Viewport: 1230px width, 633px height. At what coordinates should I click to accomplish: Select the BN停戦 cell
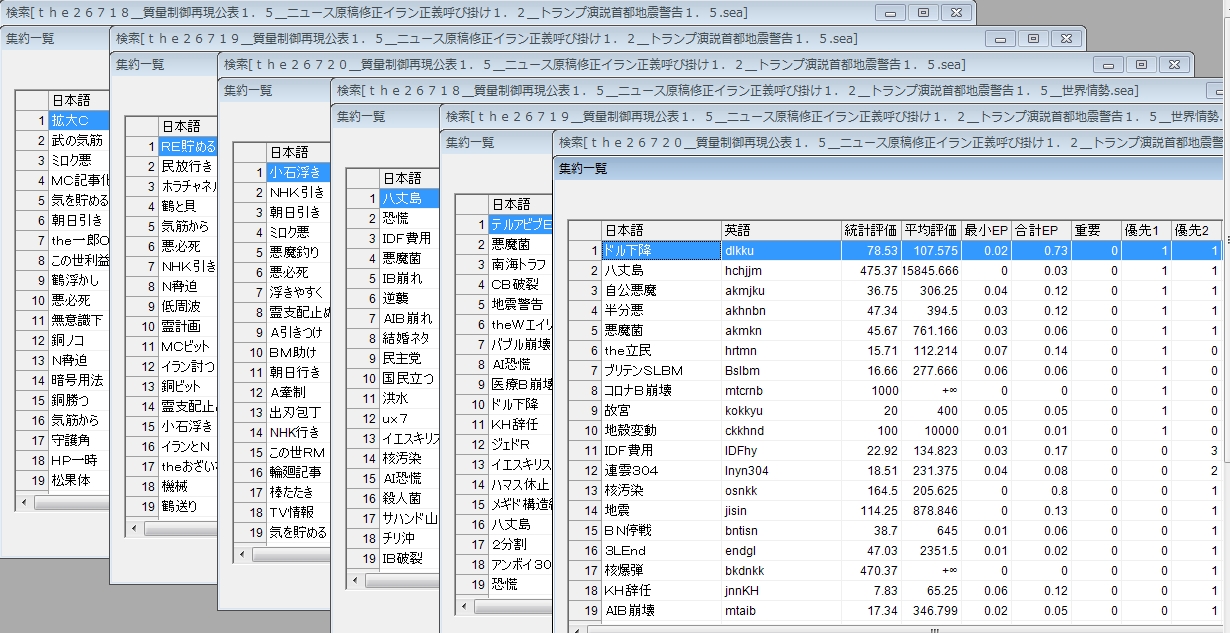[660, 530]
